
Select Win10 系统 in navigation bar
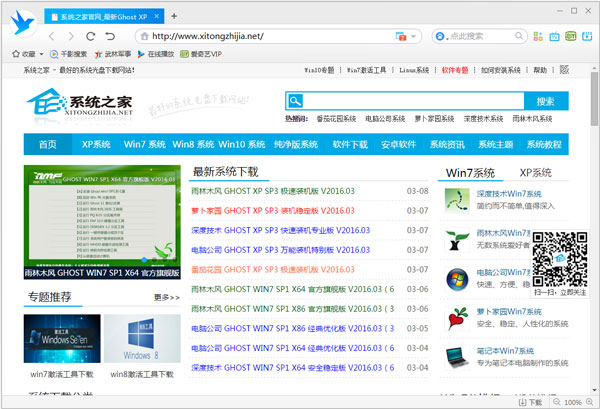242,144
